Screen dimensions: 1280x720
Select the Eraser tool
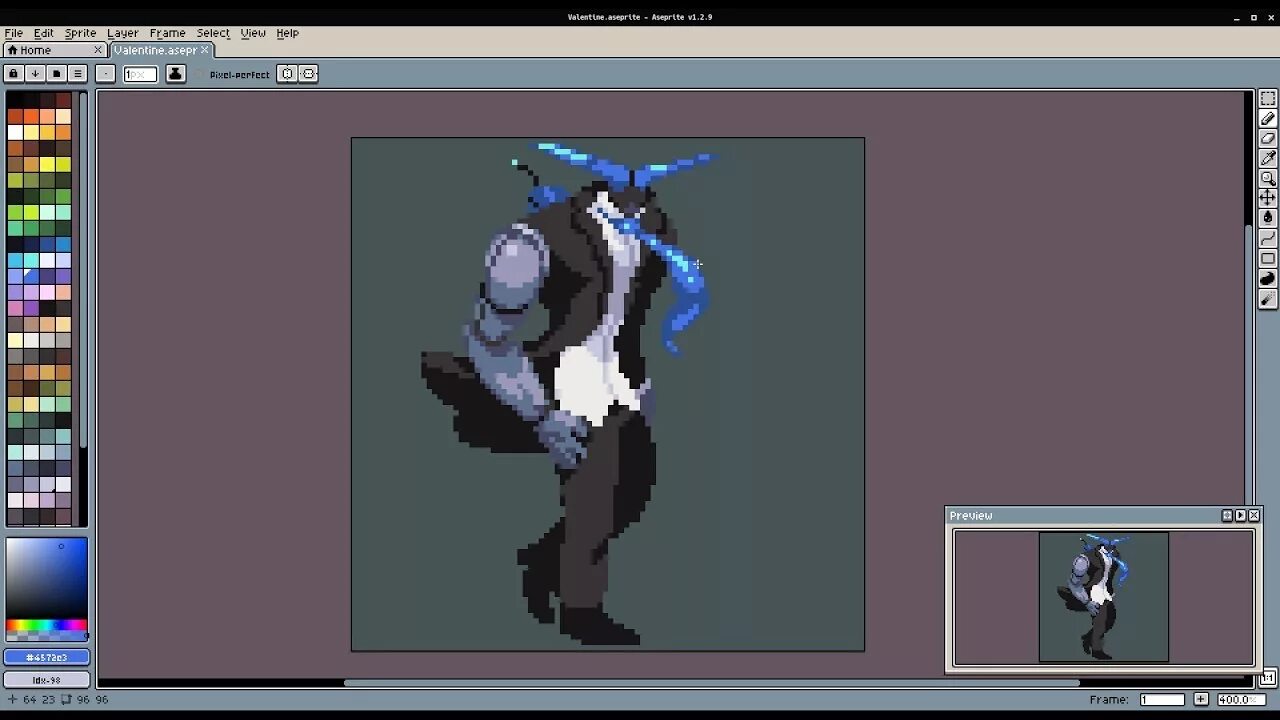1267,138
